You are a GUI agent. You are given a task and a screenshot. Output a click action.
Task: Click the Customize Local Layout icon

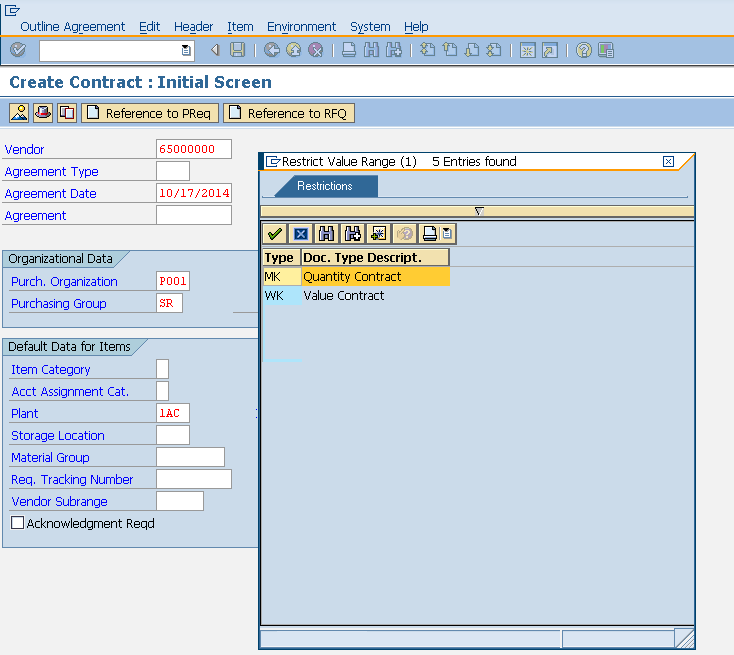coord(606,50)
